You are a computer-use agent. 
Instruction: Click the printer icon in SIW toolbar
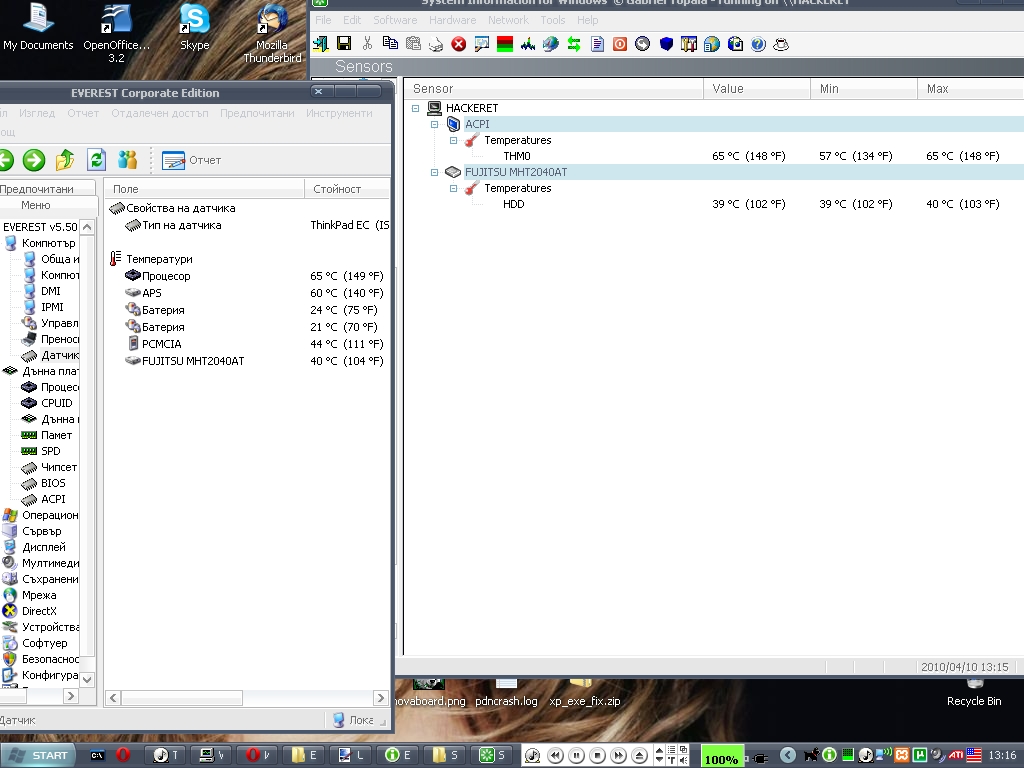[x=436, y=44]
